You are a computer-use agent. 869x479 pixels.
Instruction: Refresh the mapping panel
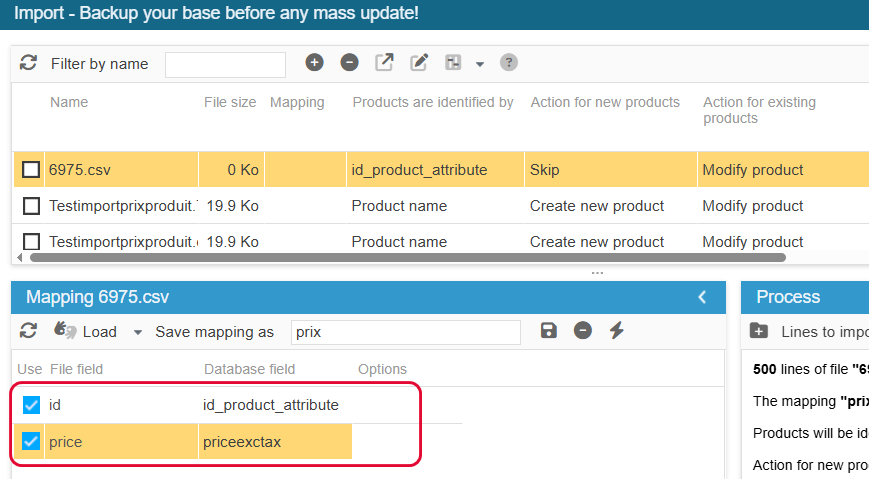28,331
